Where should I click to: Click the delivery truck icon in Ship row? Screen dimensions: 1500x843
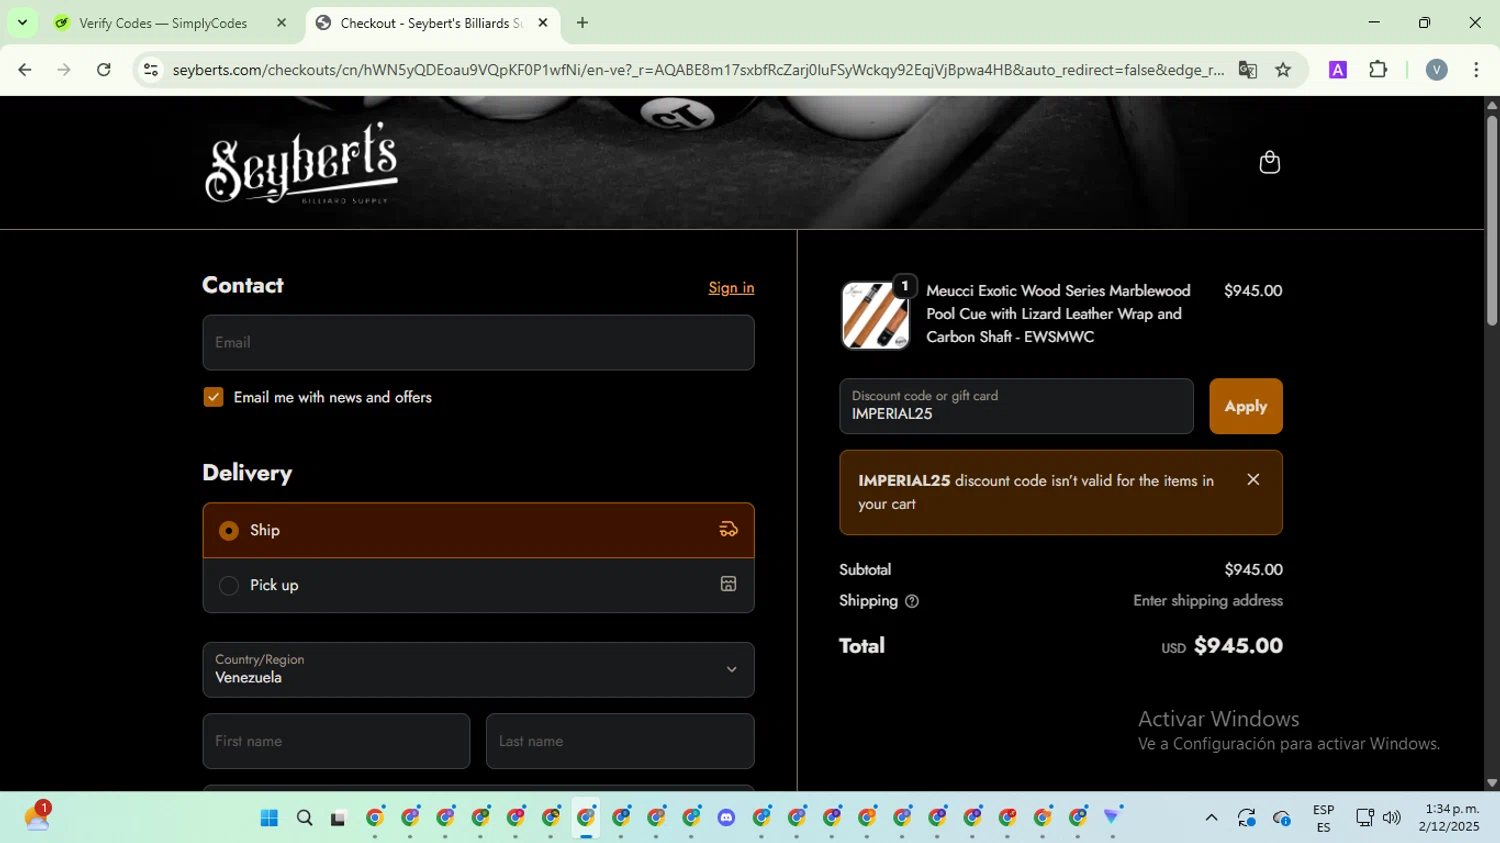click(728, 530)
